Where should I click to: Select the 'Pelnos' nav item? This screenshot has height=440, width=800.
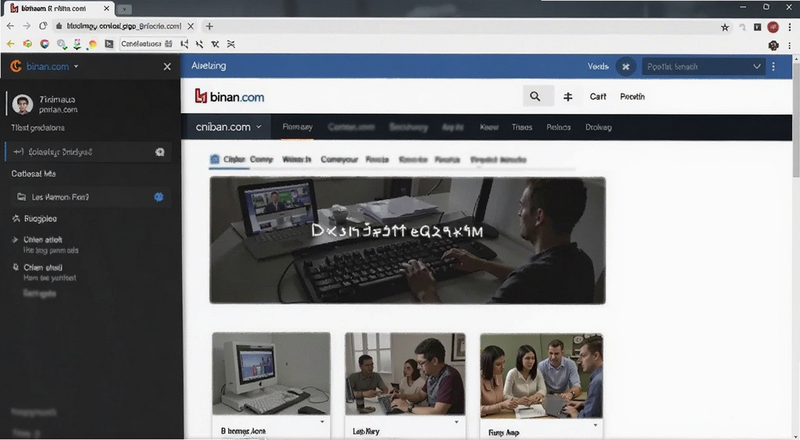[559, 127]
